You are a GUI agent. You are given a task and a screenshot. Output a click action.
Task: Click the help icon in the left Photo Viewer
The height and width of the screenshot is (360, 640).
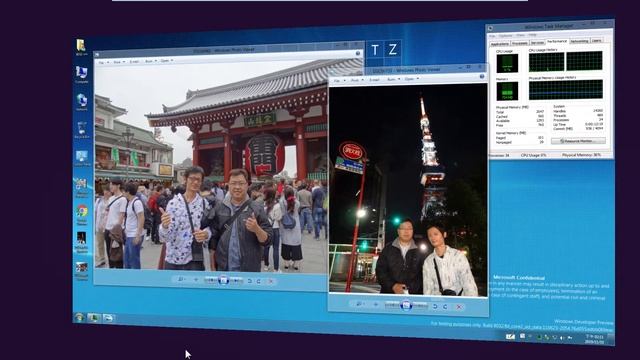coord(358,53)
